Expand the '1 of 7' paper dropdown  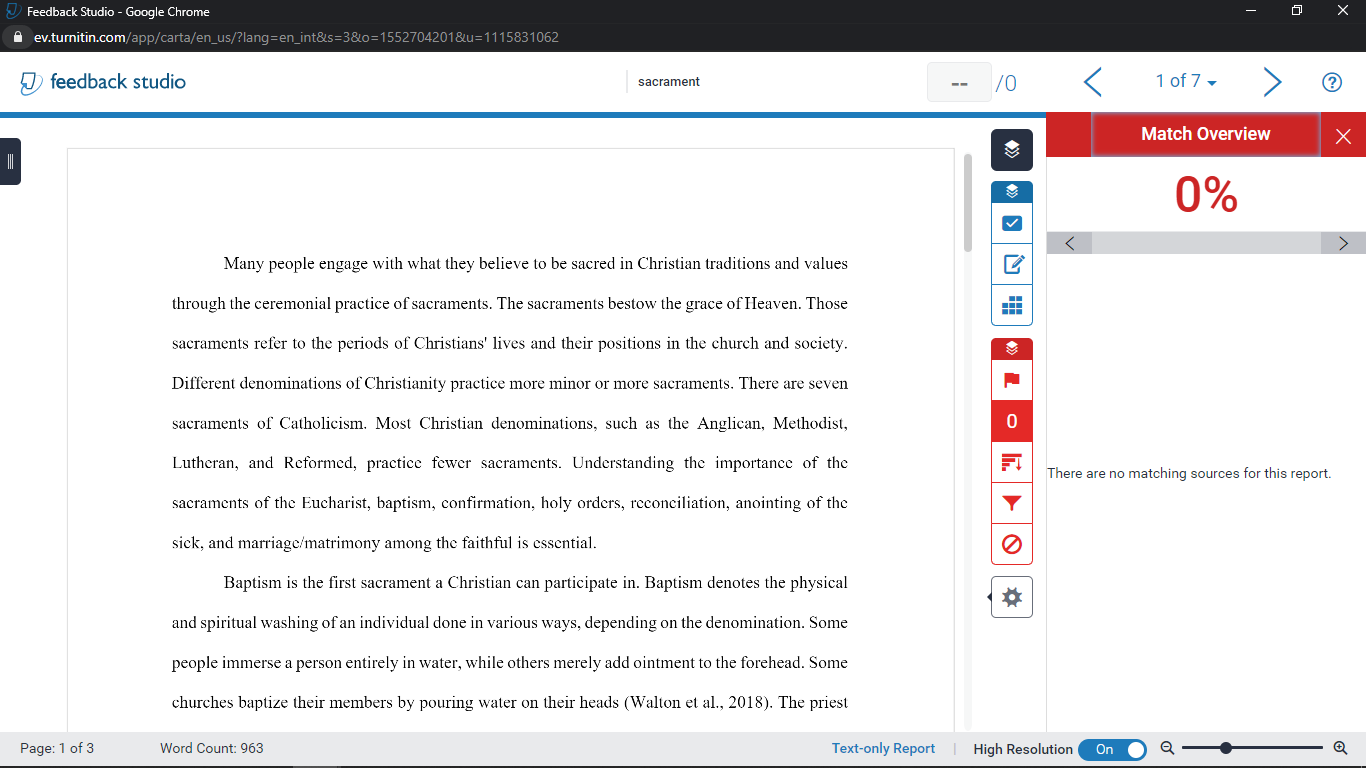[1186, 82]
